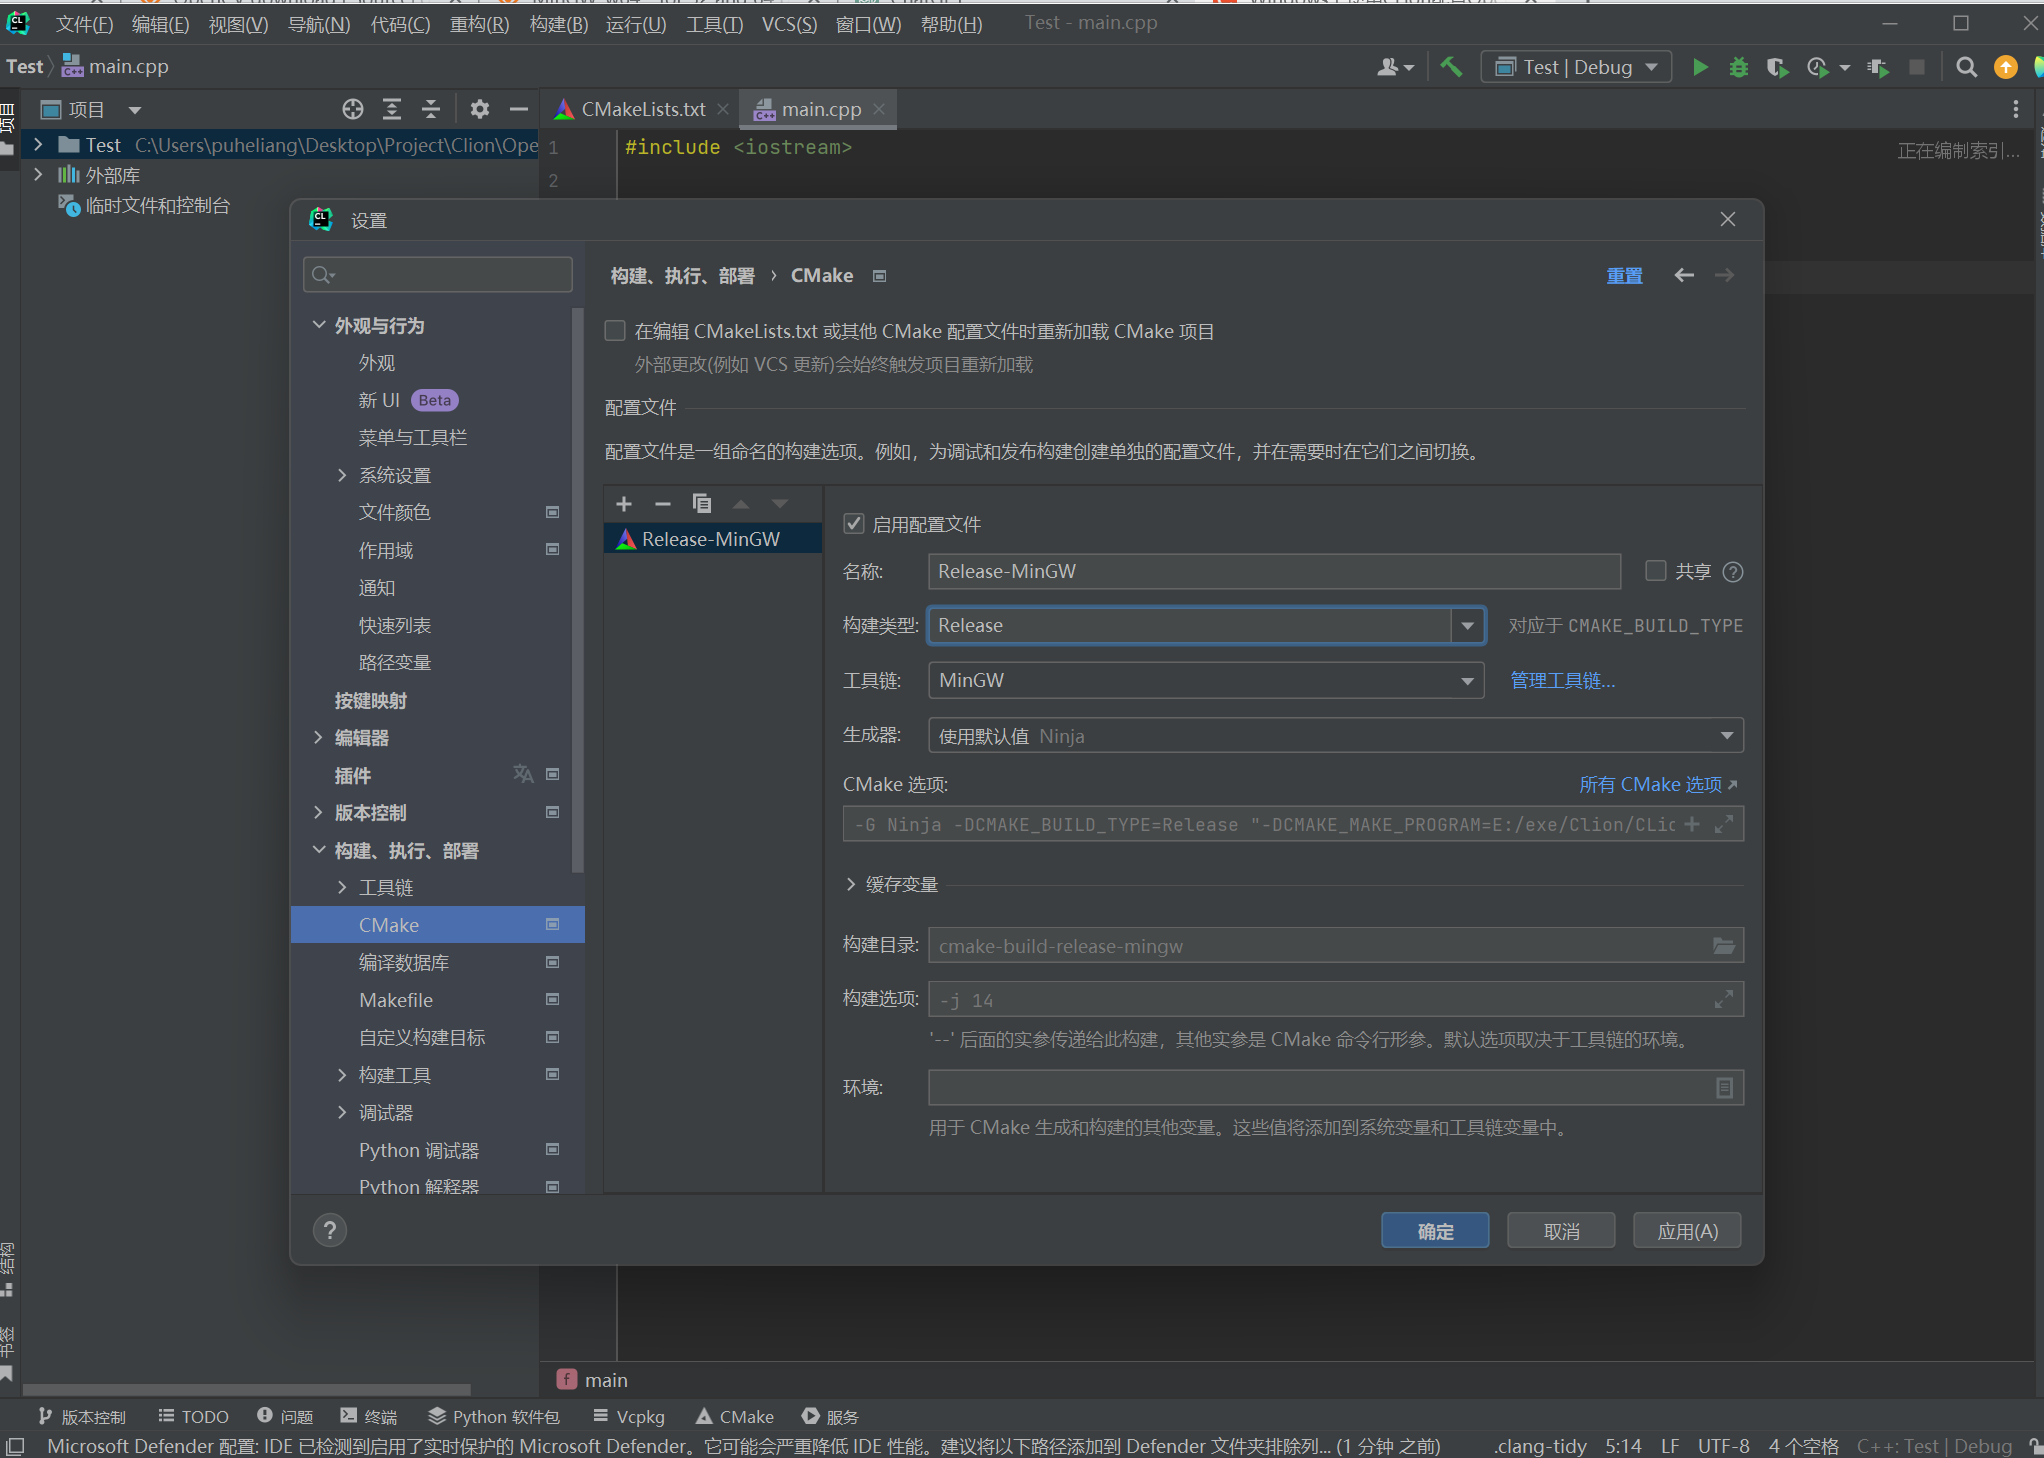Click the blue OK confirm button

(1435, 1231)
